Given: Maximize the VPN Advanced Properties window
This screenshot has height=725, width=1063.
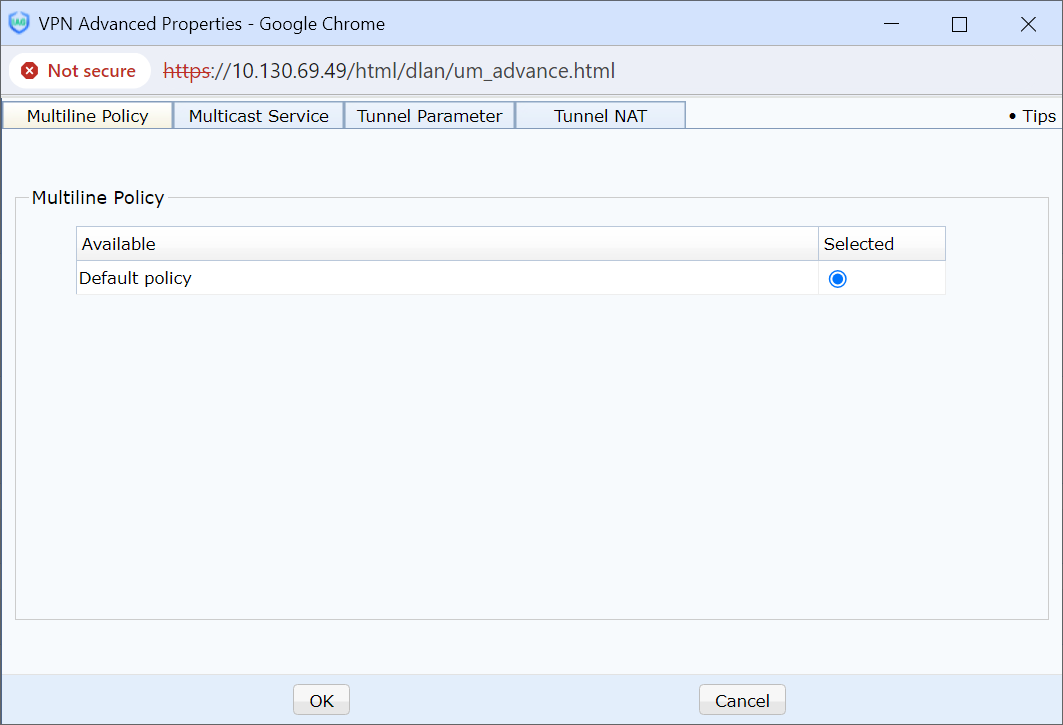Looking at the screenshot, I should pyautogui.click(x=959, y=24).
